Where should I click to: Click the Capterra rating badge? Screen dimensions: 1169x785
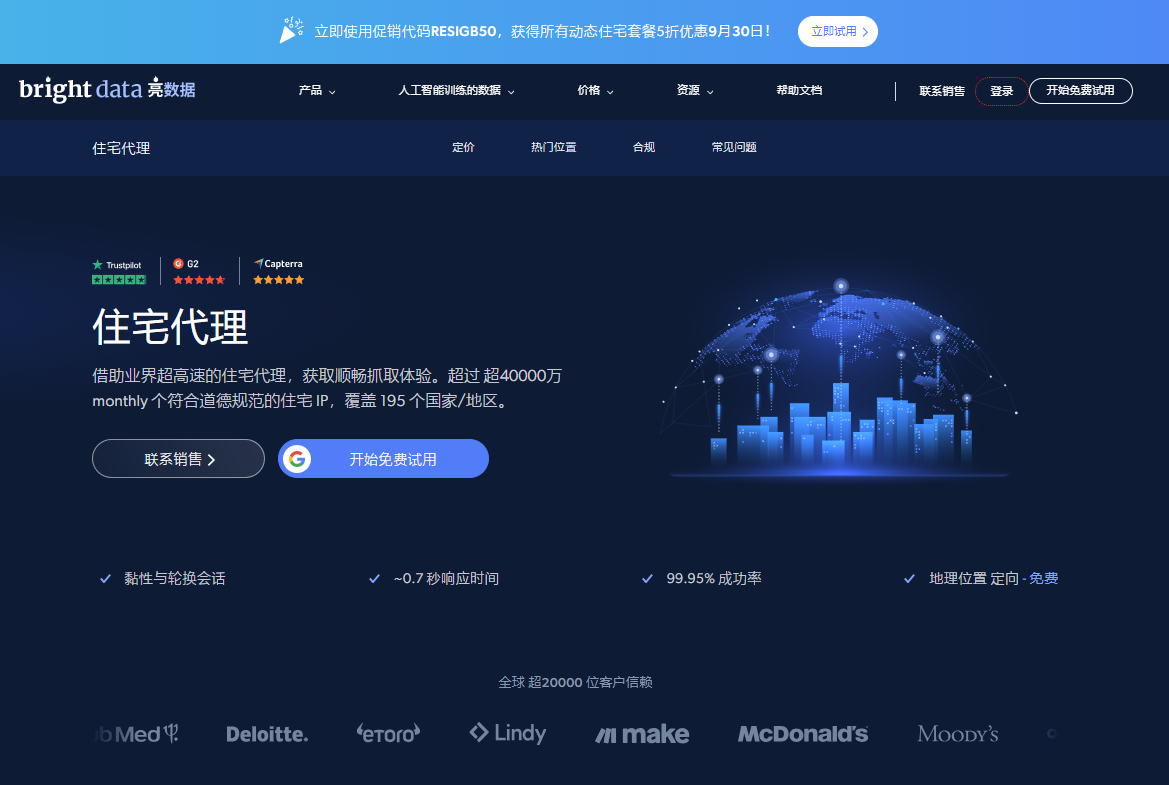[x=278, y=272]
